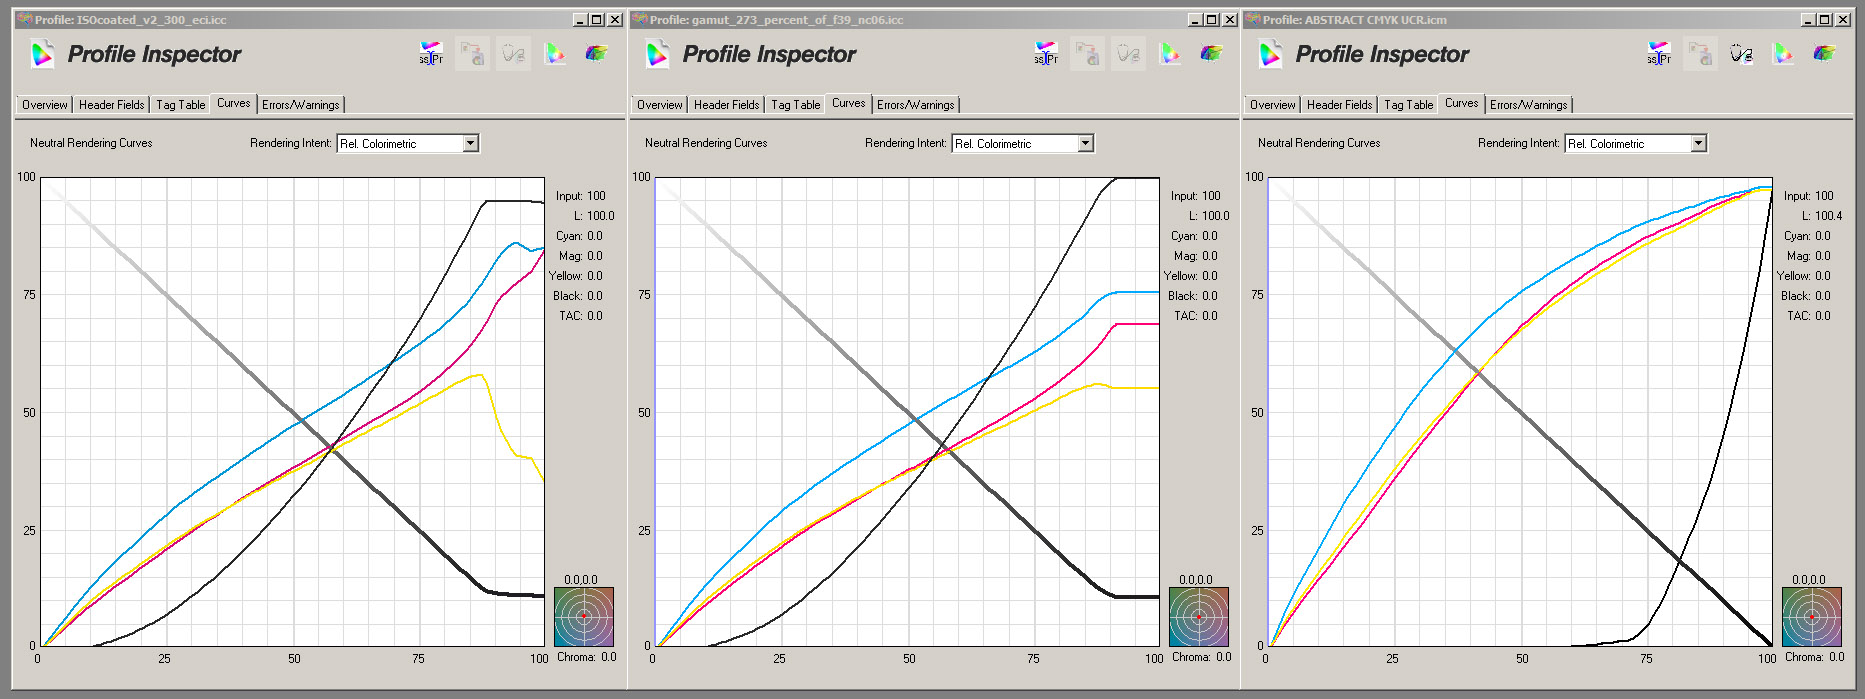Select the Curves tab in ABSTRACT CMYK UCR window
1865x699 pixels.
click(x=1462, y=103)
